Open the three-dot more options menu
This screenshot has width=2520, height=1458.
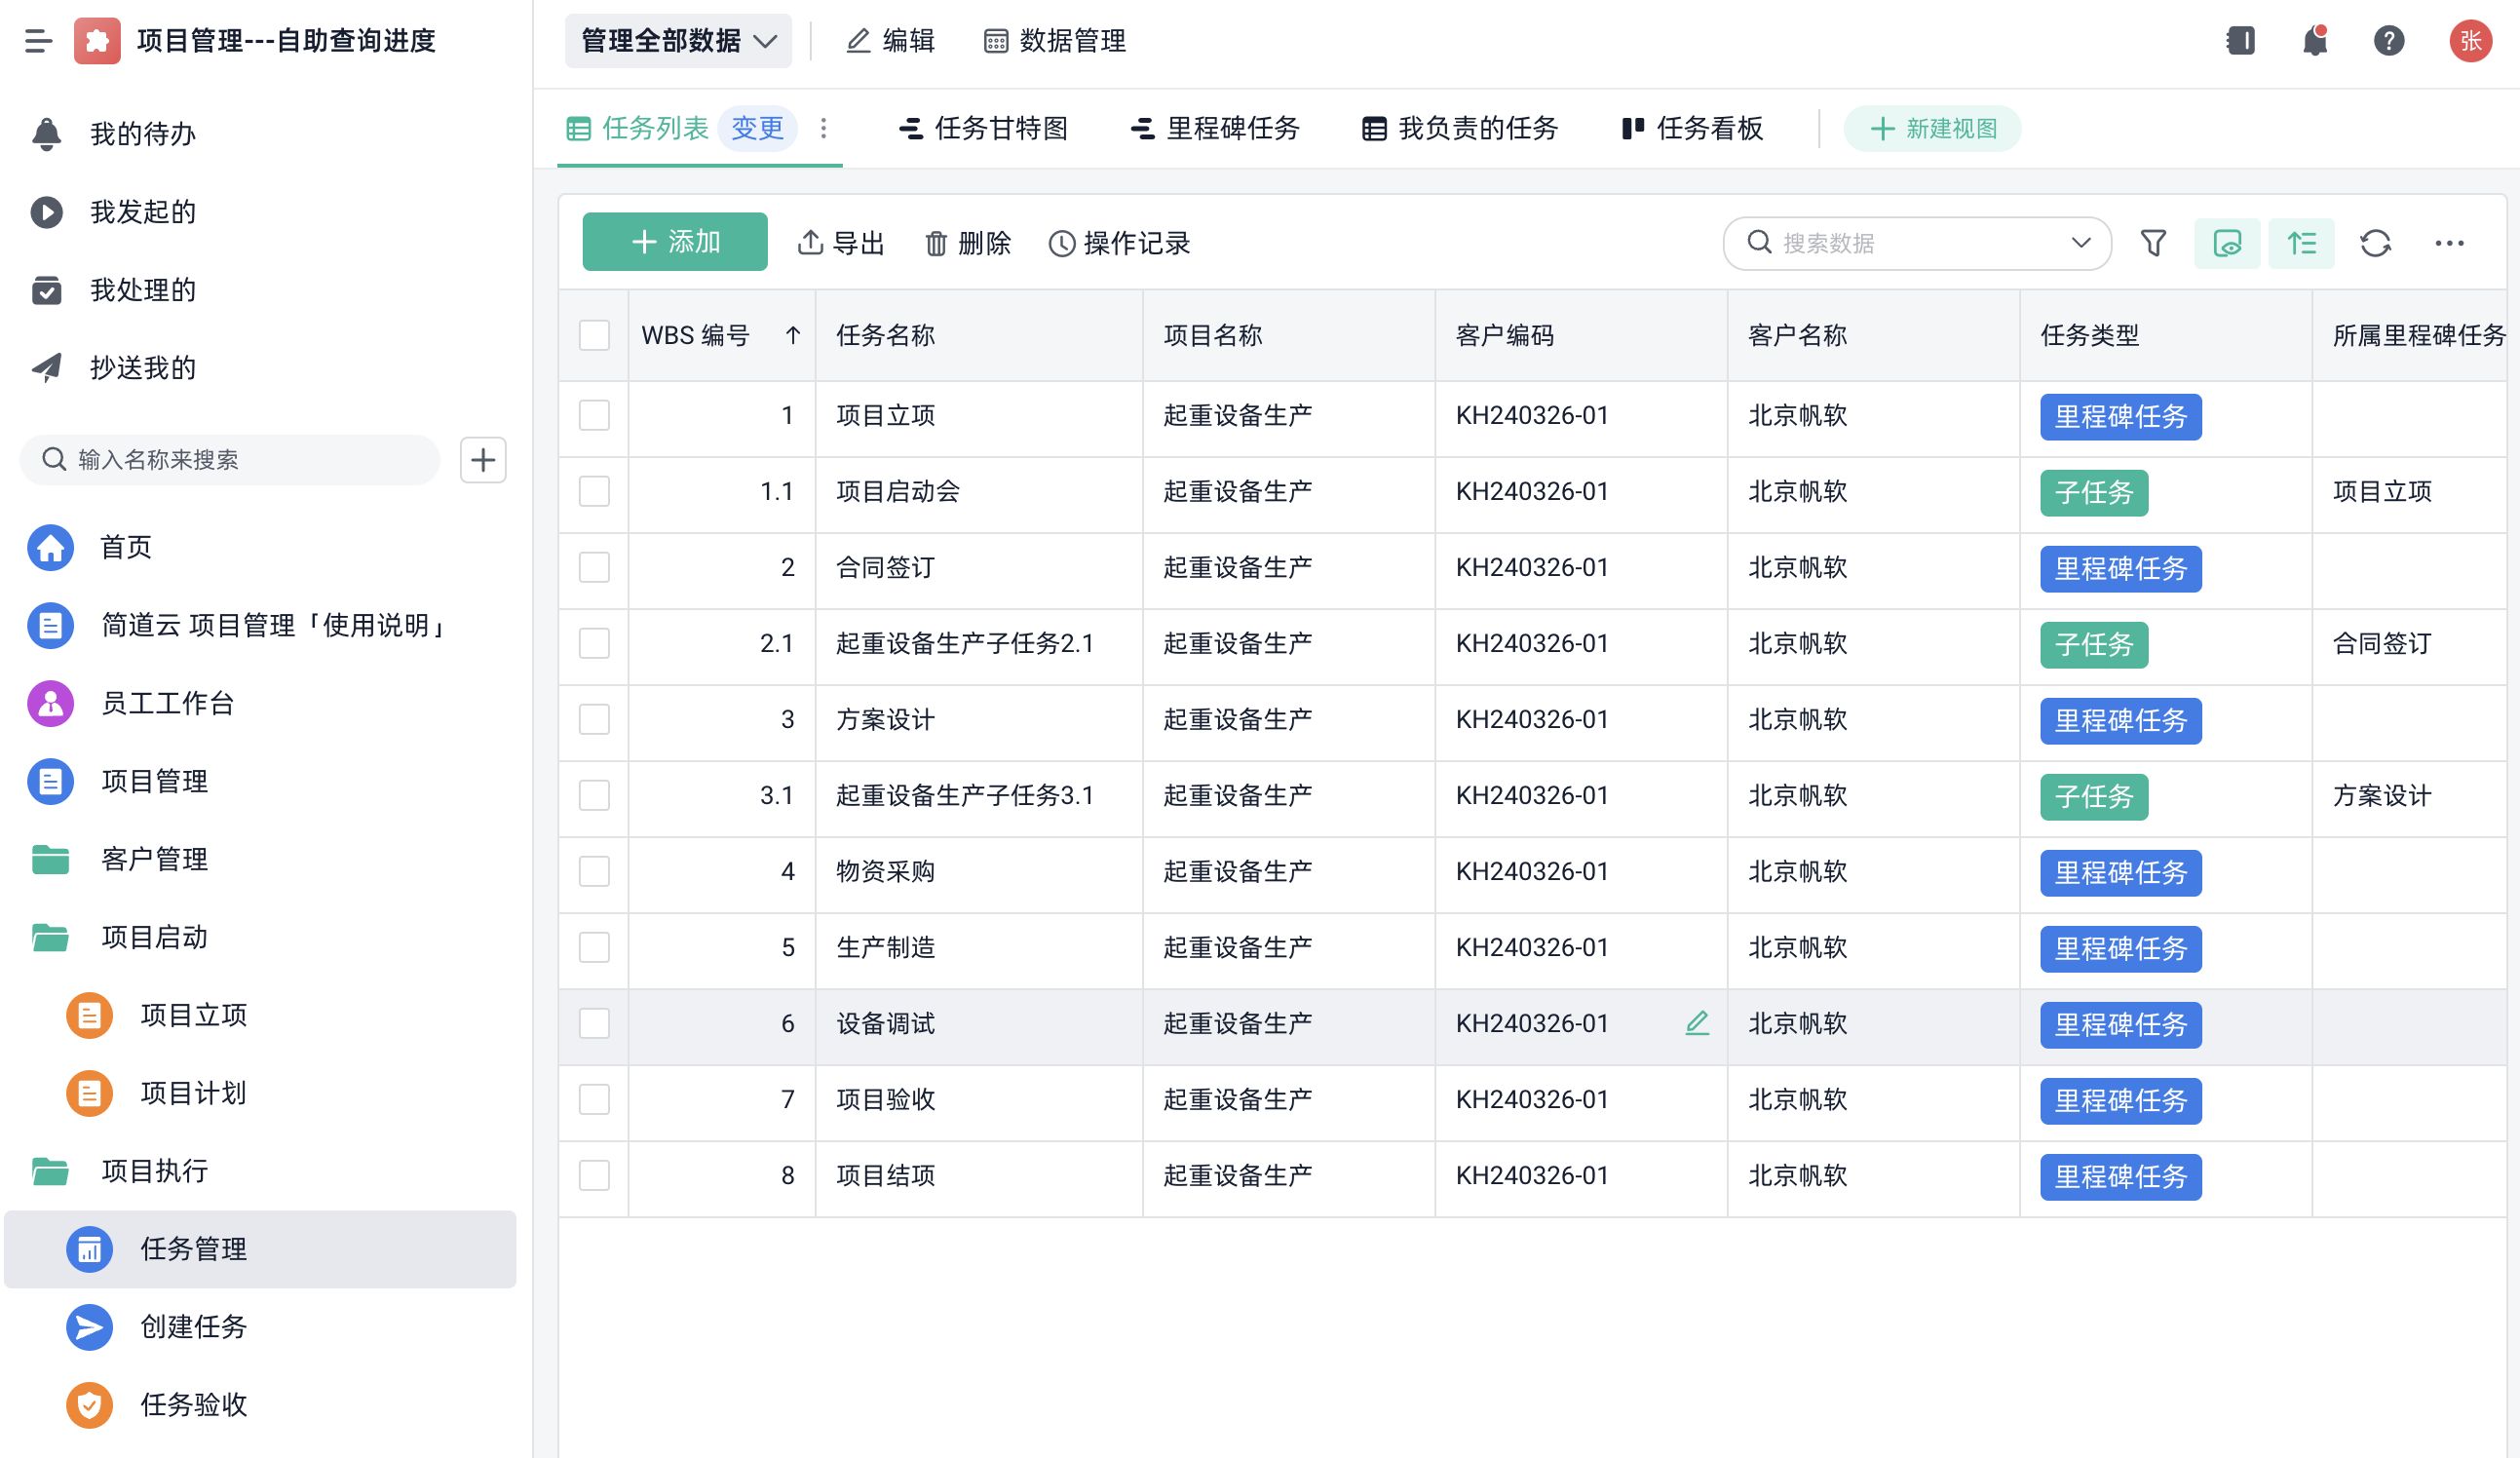pos(2449,243)
